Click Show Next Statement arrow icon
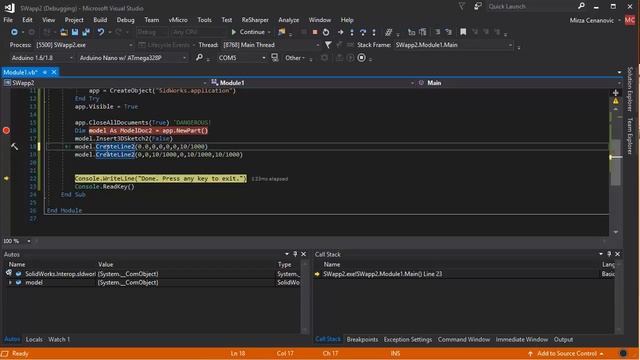Image resolution: width=640 pixels, height=360 pixels. 340,32
